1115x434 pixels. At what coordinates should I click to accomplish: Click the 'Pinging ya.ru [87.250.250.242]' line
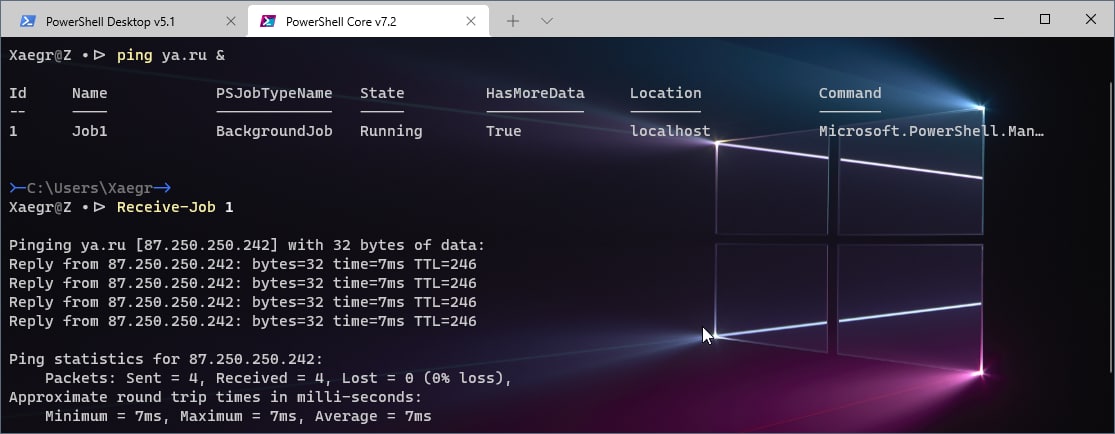coord(247,245)
